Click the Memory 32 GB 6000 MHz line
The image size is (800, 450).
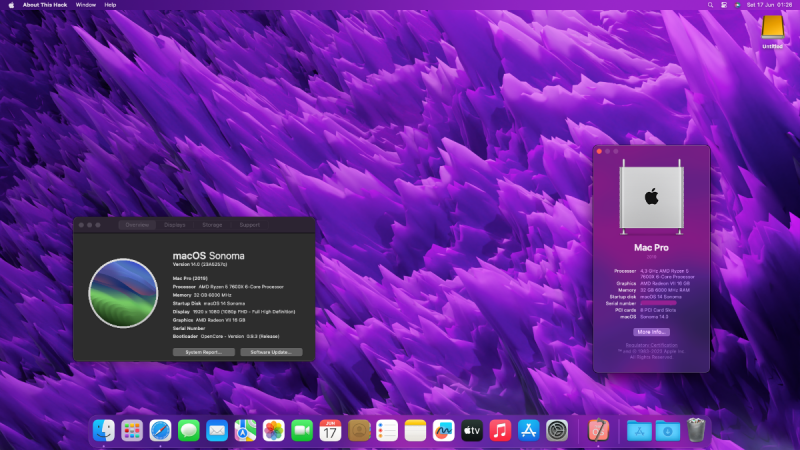(202, 295)
